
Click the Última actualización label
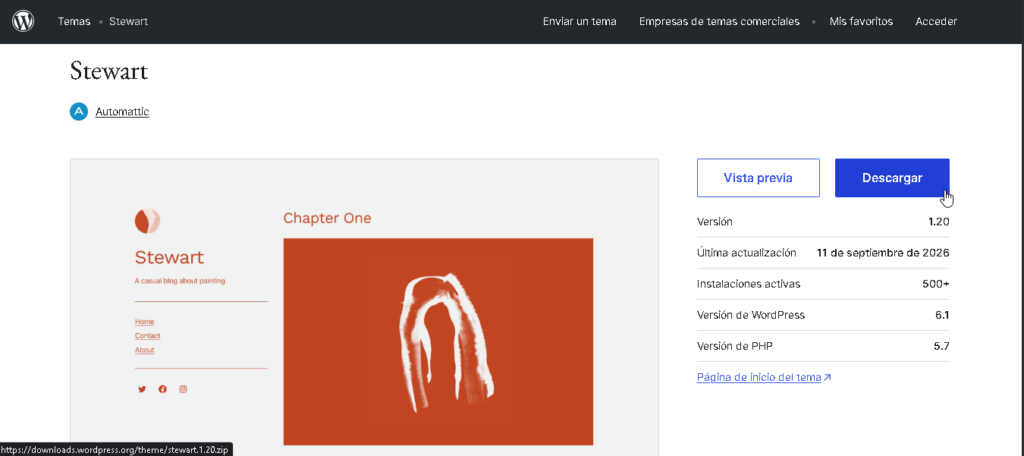[746, 253]
